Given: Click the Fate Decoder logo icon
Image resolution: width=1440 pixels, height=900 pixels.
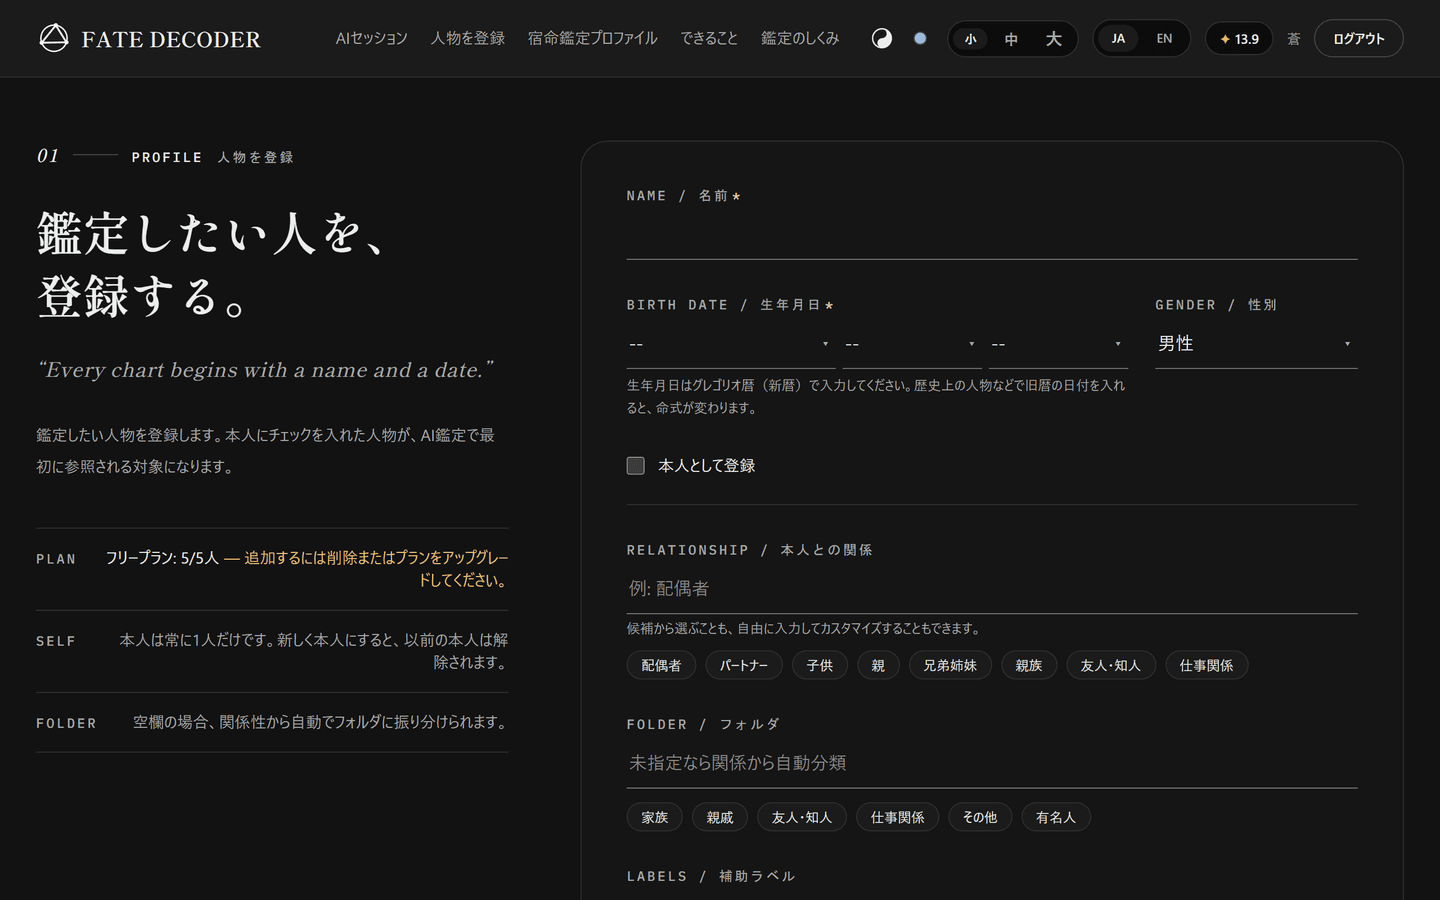Looking at the screenshot, I should point(54,38).
